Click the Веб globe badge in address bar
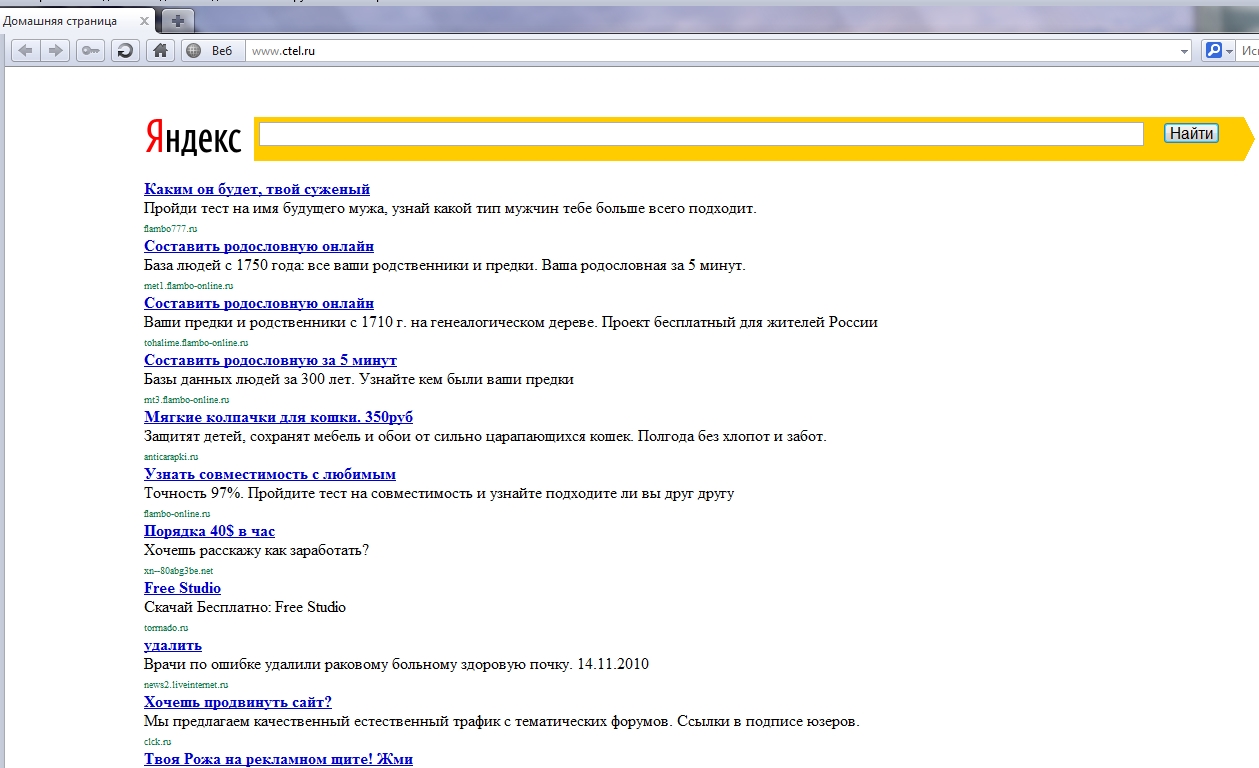 212,50
